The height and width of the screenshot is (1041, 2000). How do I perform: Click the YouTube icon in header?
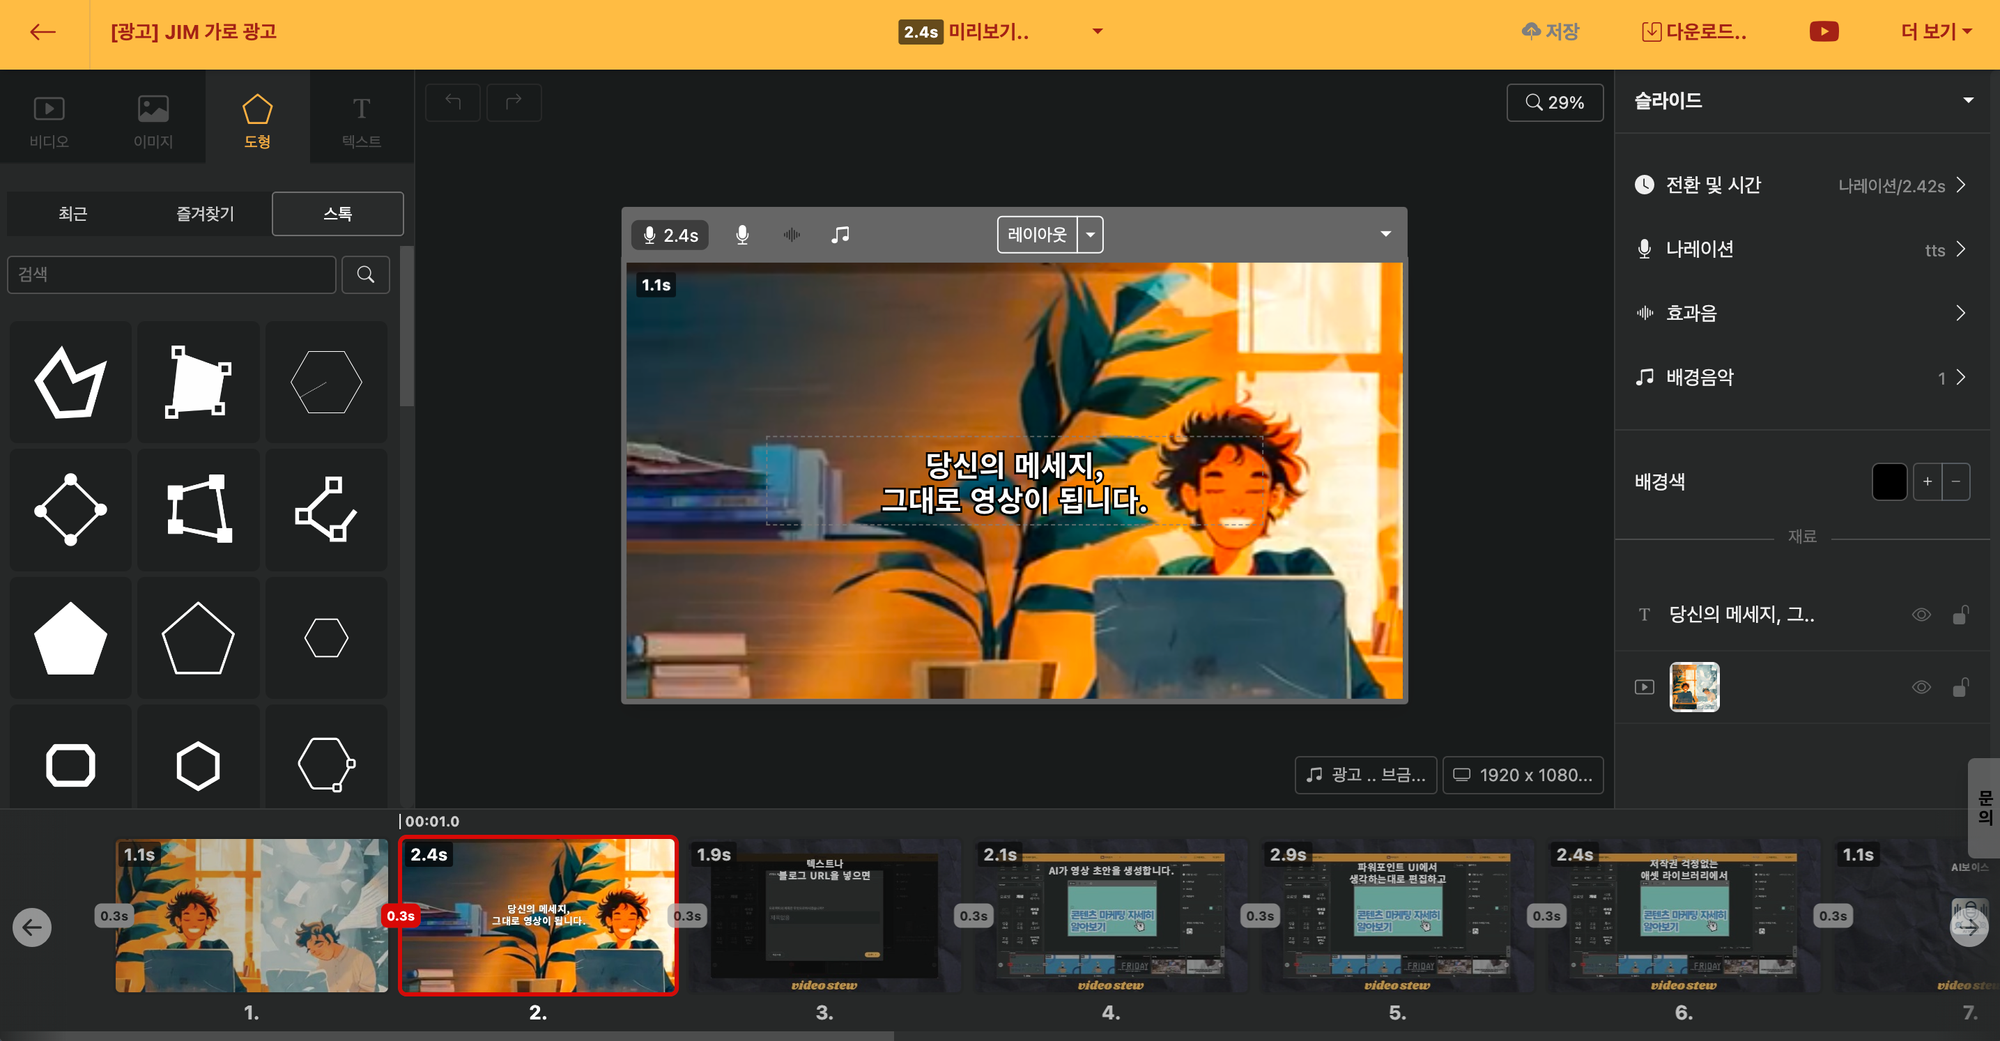click(x=1824, y=32)
